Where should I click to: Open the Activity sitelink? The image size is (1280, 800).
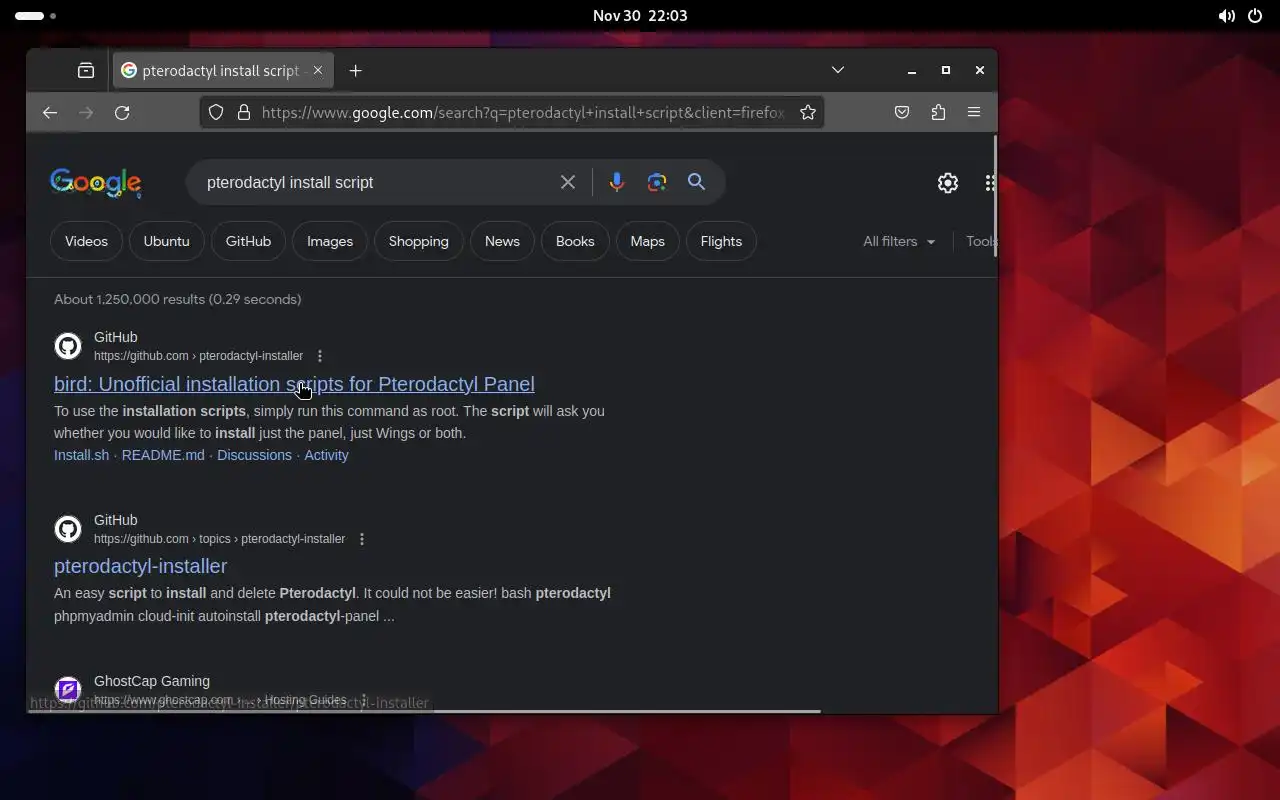pyautogui.click(x=326, y=455)
